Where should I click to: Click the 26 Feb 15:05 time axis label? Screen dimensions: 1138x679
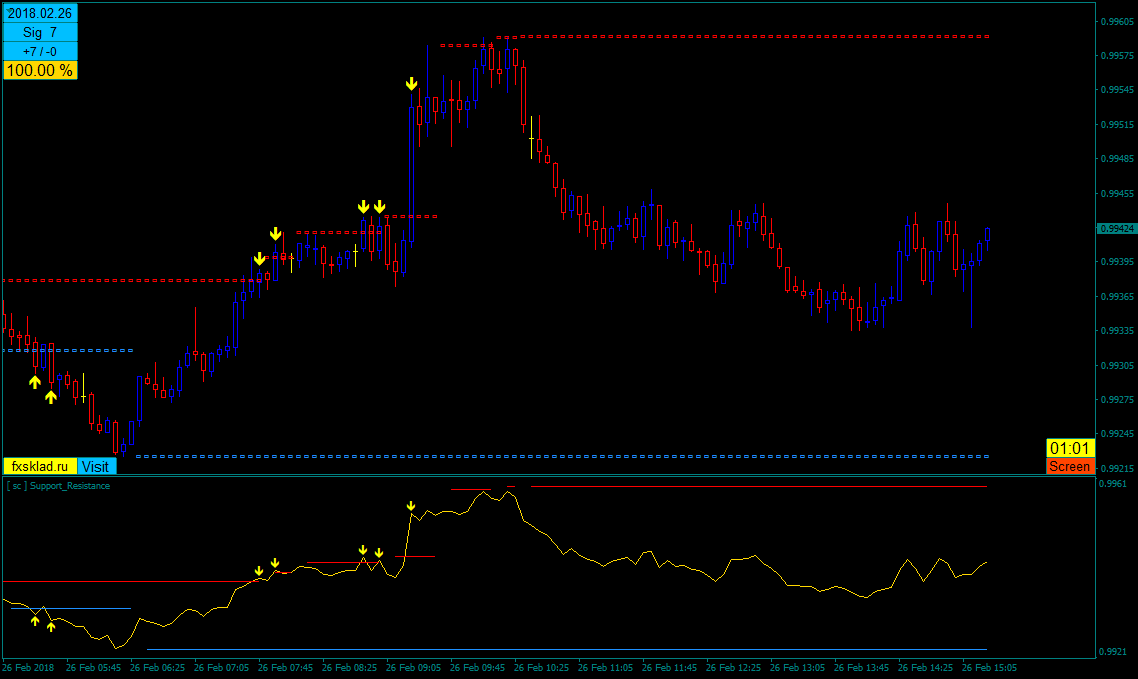click(x=989, y=666)
